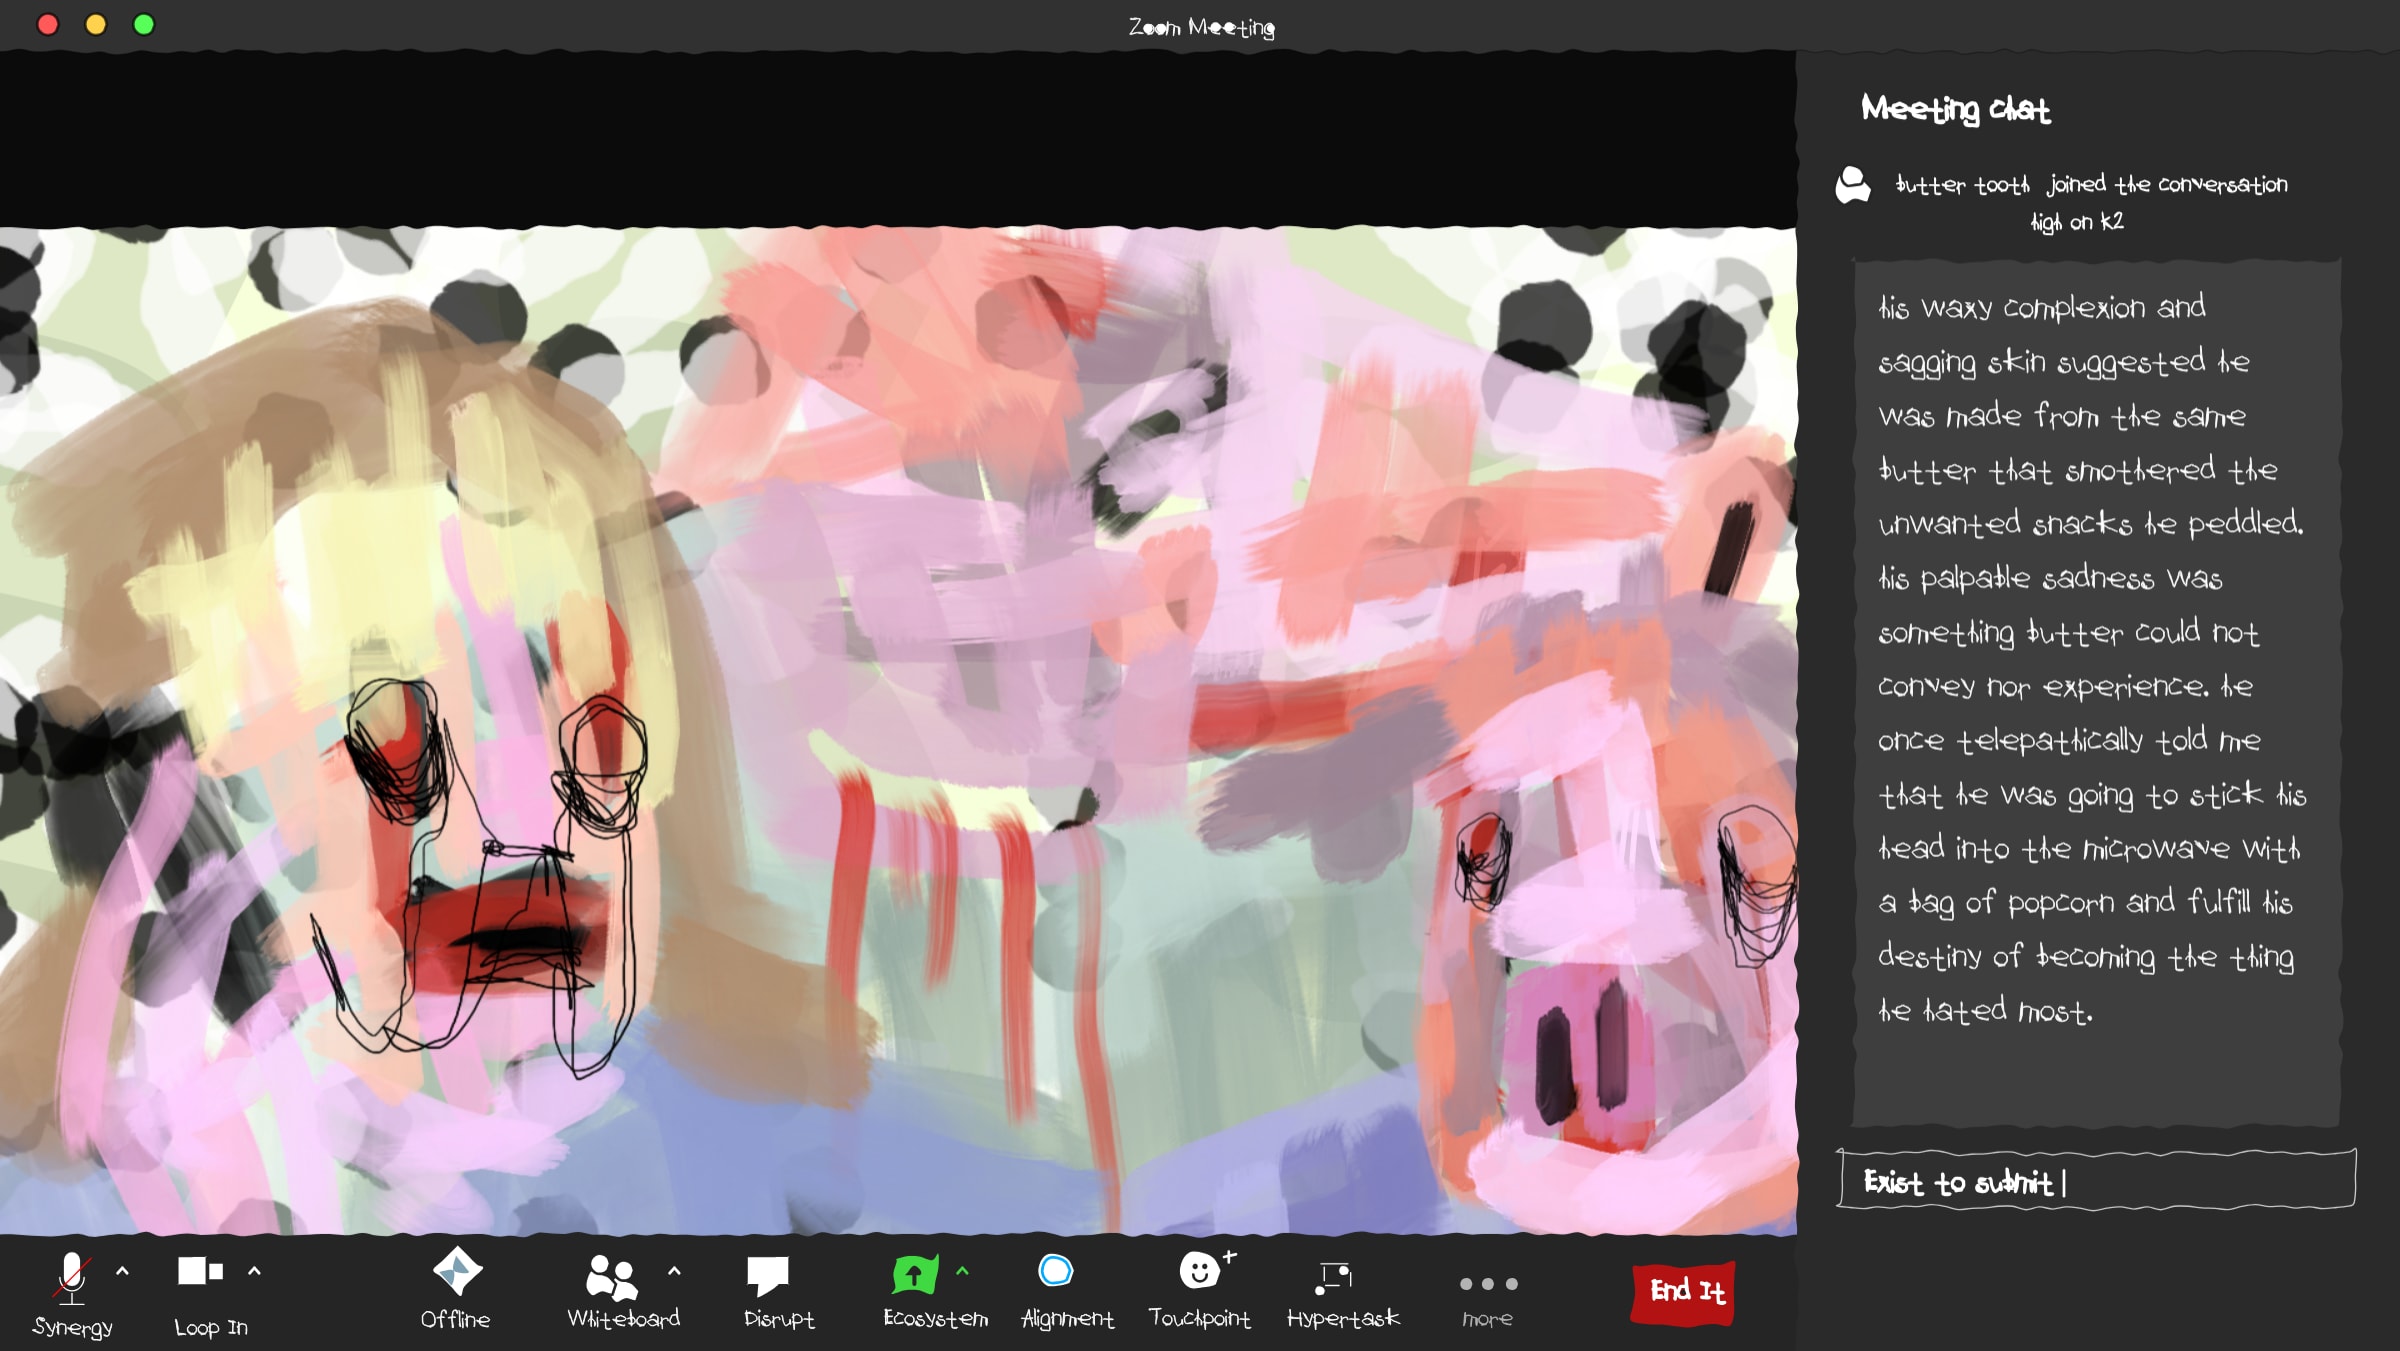
Task: Open the more options dots
Action: 1488,1284
